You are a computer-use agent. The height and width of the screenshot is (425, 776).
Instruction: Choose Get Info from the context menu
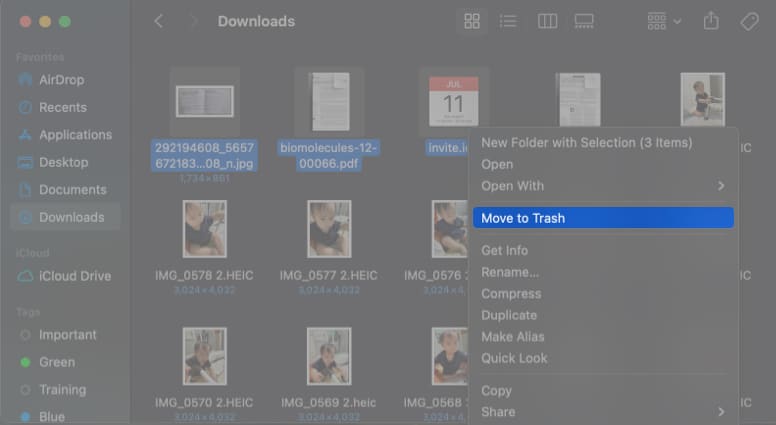(603, 250)
